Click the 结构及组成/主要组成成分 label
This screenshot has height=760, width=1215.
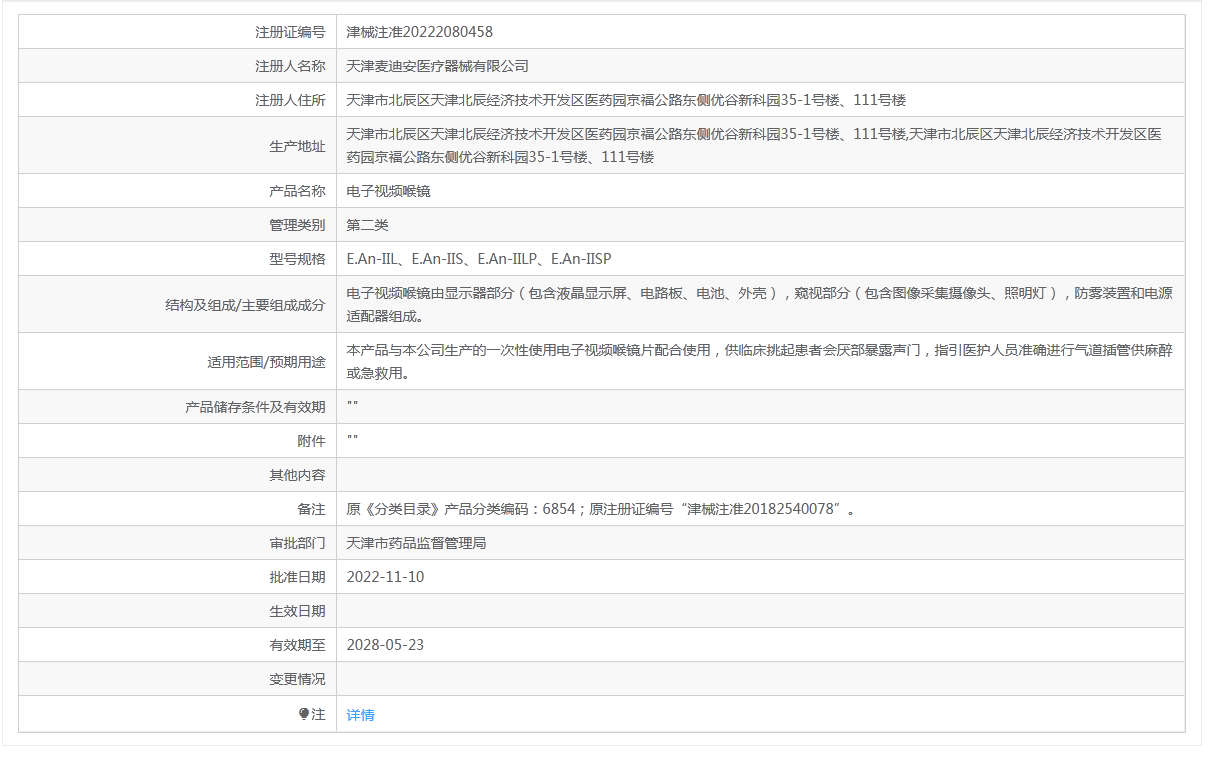[246, 305]
